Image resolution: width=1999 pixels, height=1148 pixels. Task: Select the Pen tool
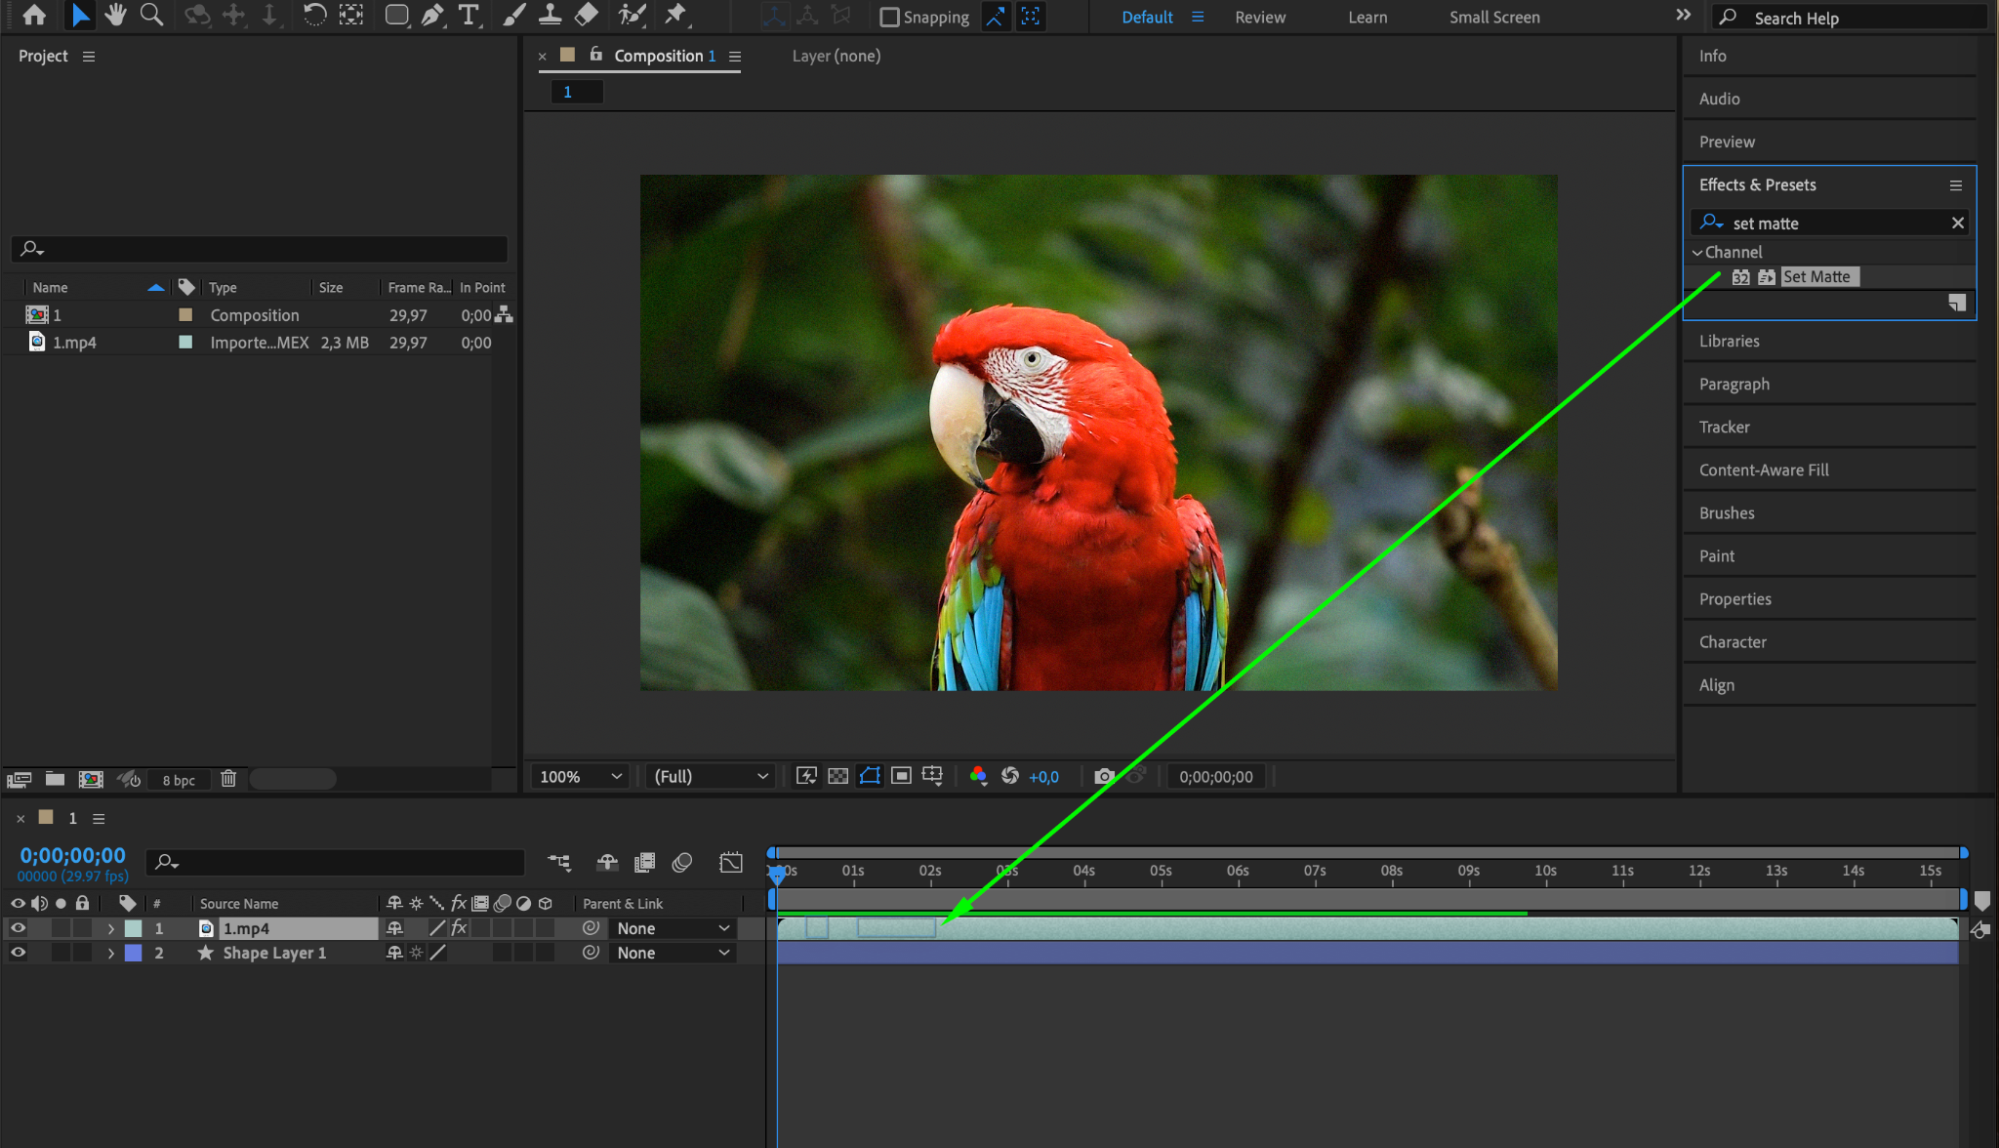[x=432, y=15]
